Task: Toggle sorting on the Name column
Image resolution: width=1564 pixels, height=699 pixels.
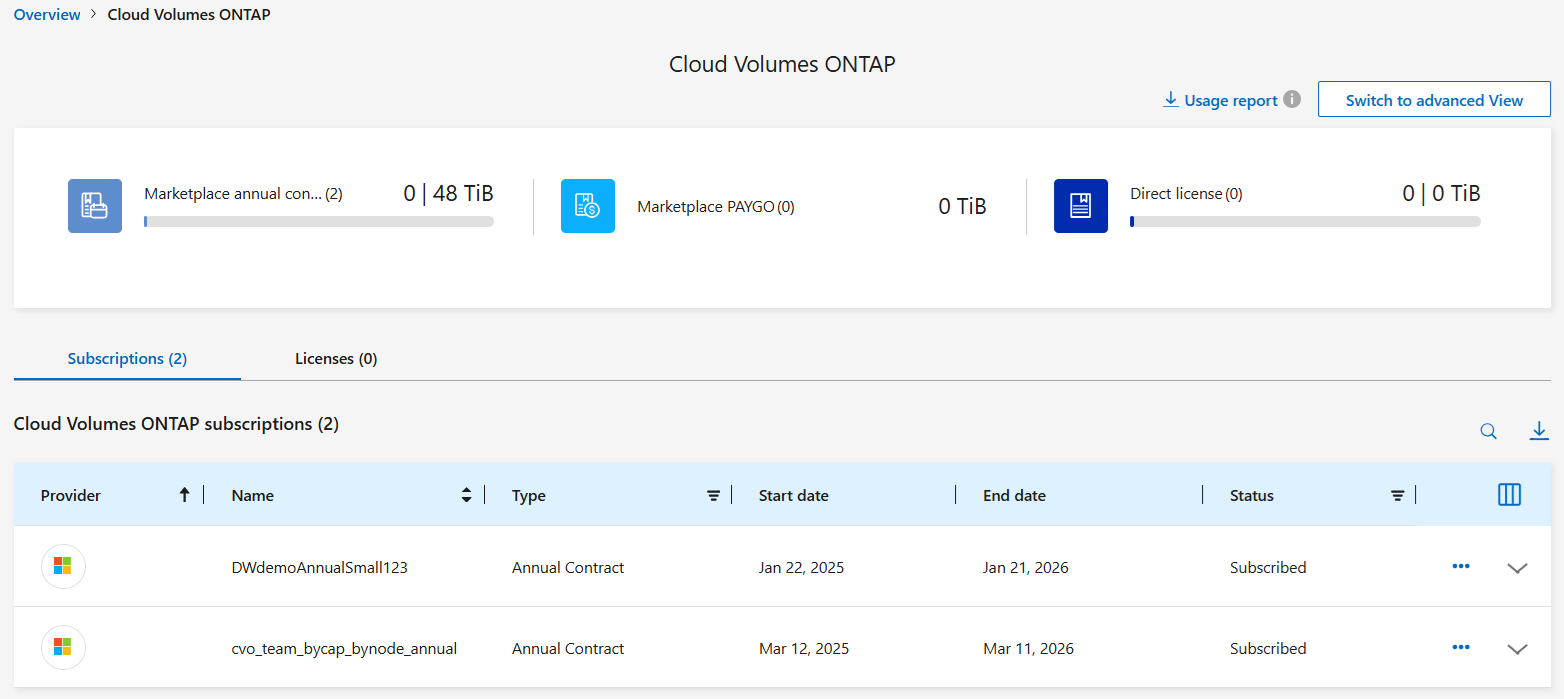Action: tap(466, 495)
